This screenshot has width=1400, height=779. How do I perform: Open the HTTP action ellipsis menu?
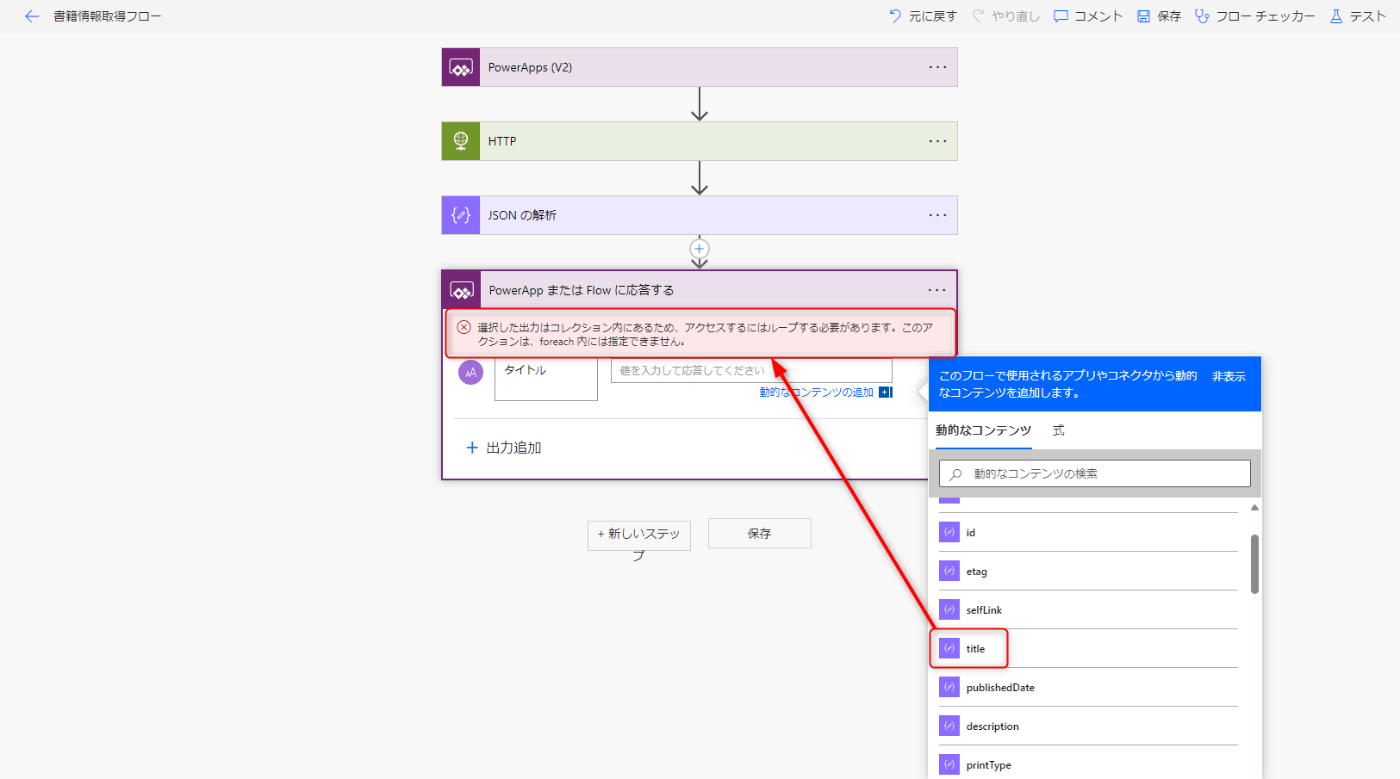pos(937,141)
